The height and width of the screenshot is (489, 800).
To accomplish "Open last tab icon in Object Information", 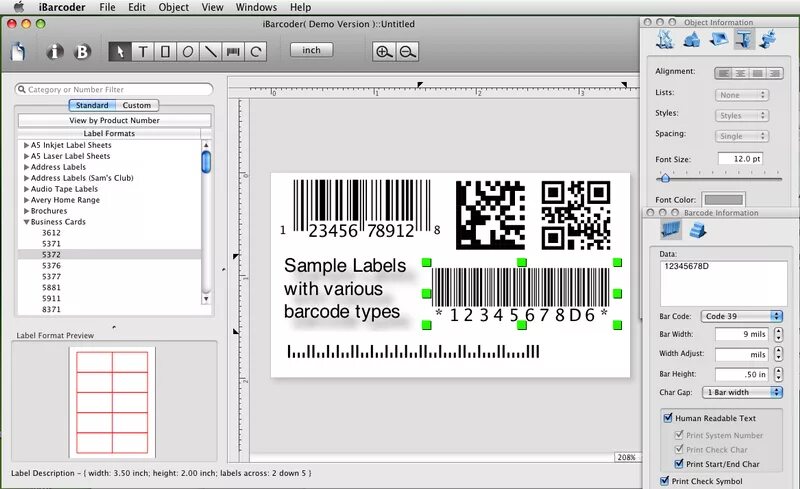I will coord(768,39).
